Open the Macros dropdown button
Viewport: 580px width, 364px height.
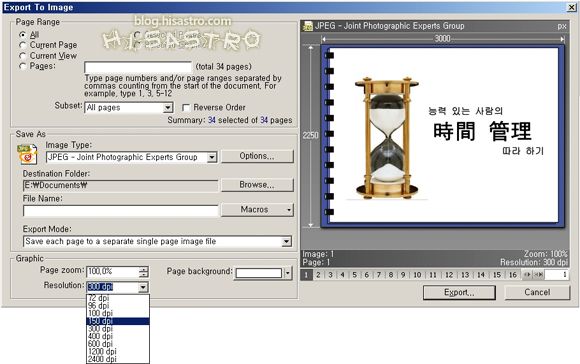pos(257,210)
